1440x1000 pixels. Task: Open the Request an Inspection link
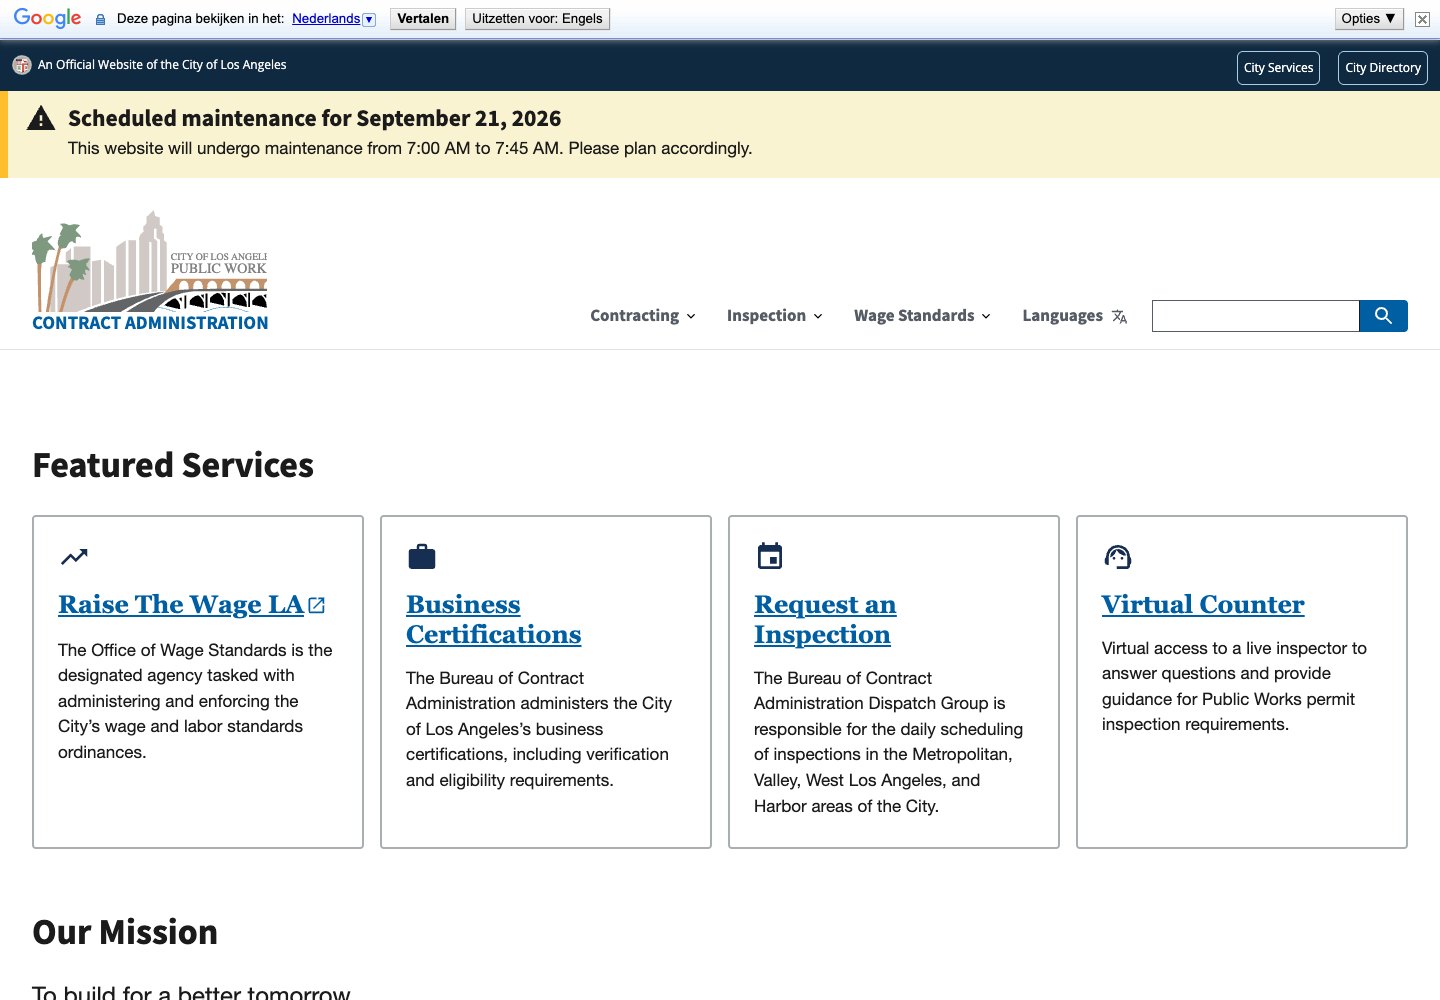825,620
